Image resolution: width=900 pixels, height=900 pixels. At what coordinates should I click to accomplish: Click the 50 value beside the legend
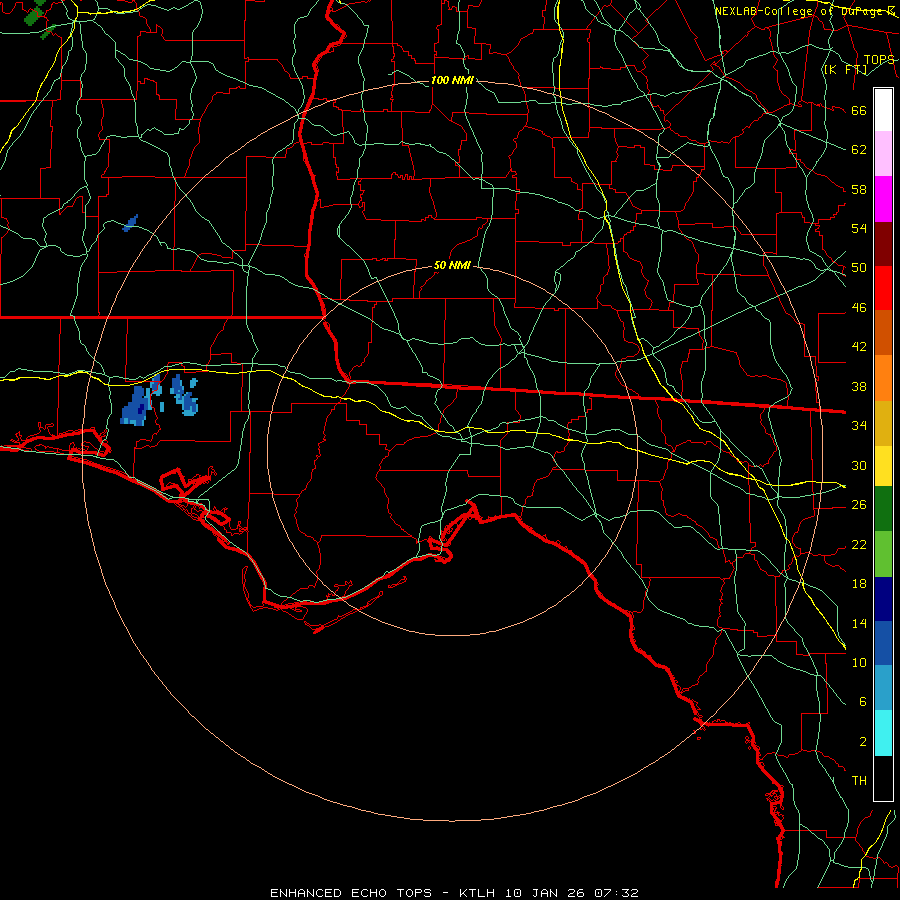pos(859,268)
